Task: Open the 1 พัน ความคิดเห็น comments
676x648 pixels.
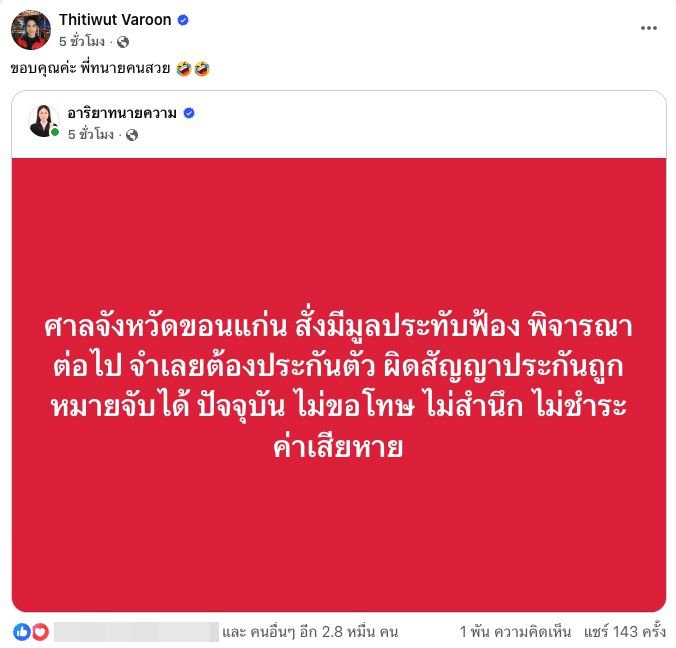Action: [x=515, y=632]
